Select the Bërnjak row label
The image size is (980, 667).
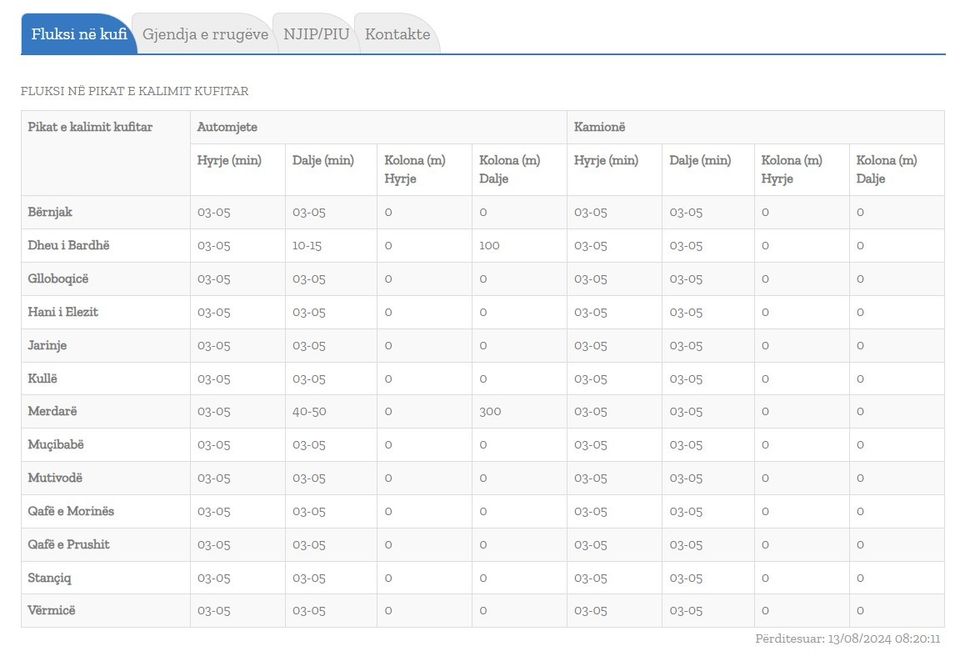[x=50, y=212]
